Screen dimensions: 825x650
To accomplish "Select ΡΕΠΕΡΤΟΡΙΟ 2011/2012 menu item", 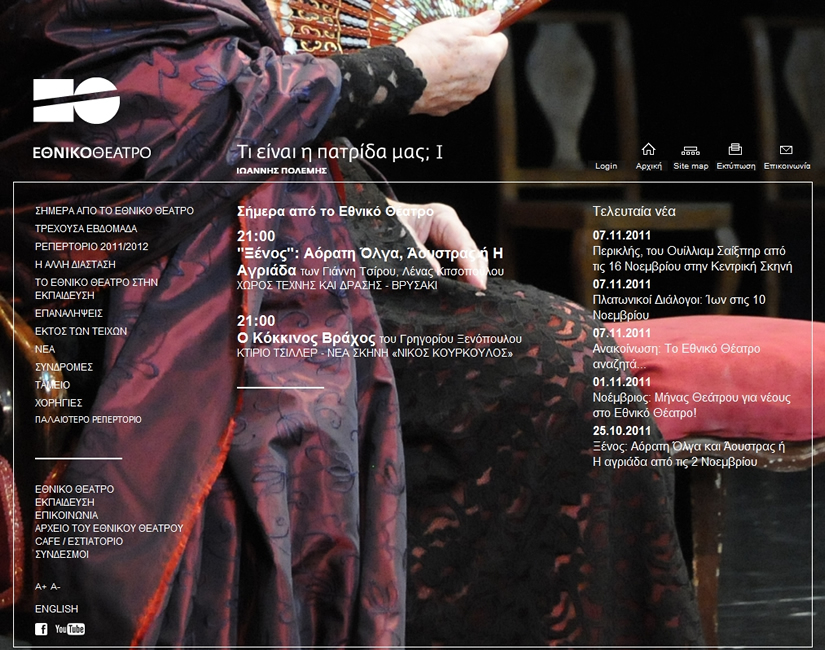I will (x=91, y=247).
